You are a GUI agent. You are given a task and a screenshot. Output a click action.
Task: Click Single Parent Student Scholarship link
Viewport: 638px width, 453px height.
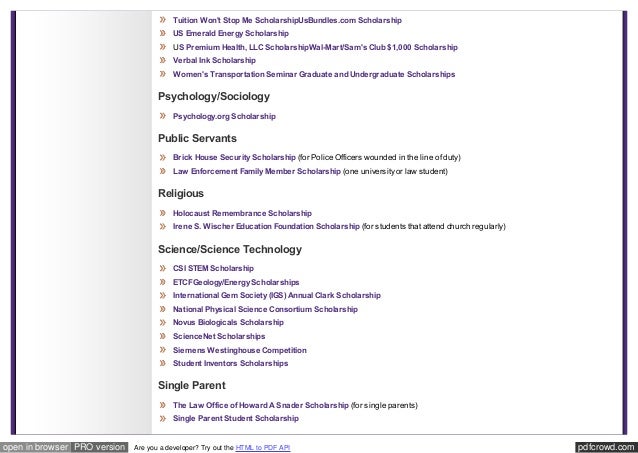click(236, 418)
